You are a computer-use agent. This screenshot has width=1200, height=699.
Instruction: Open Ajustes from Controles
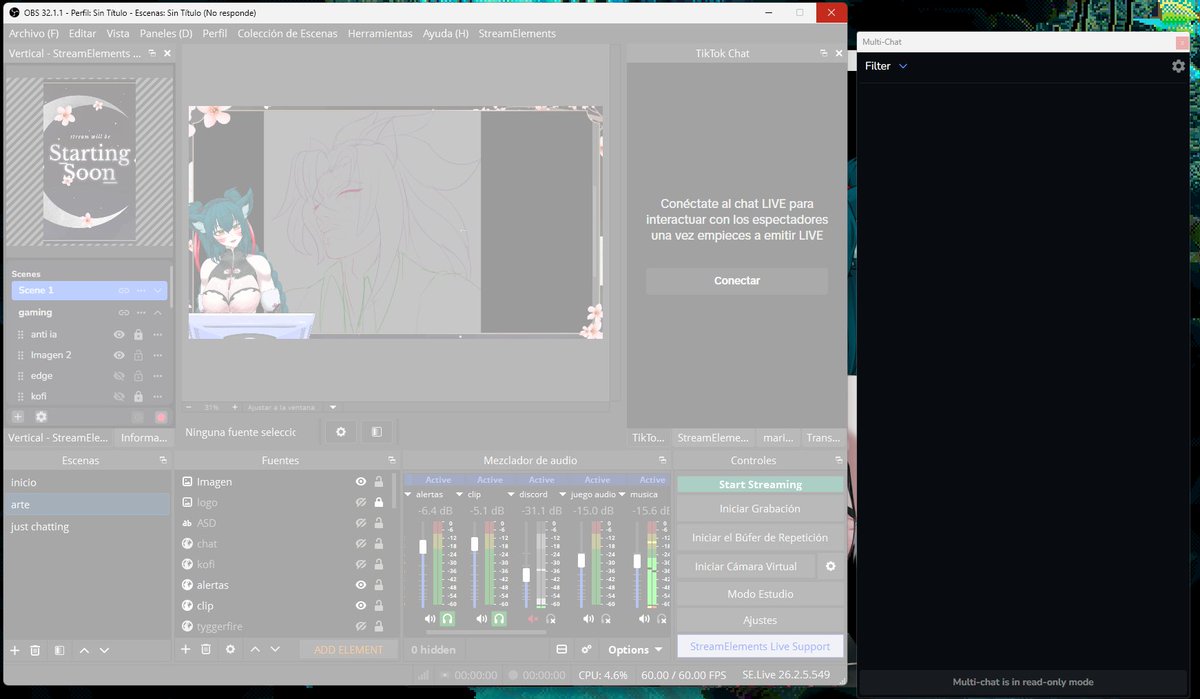760,621
